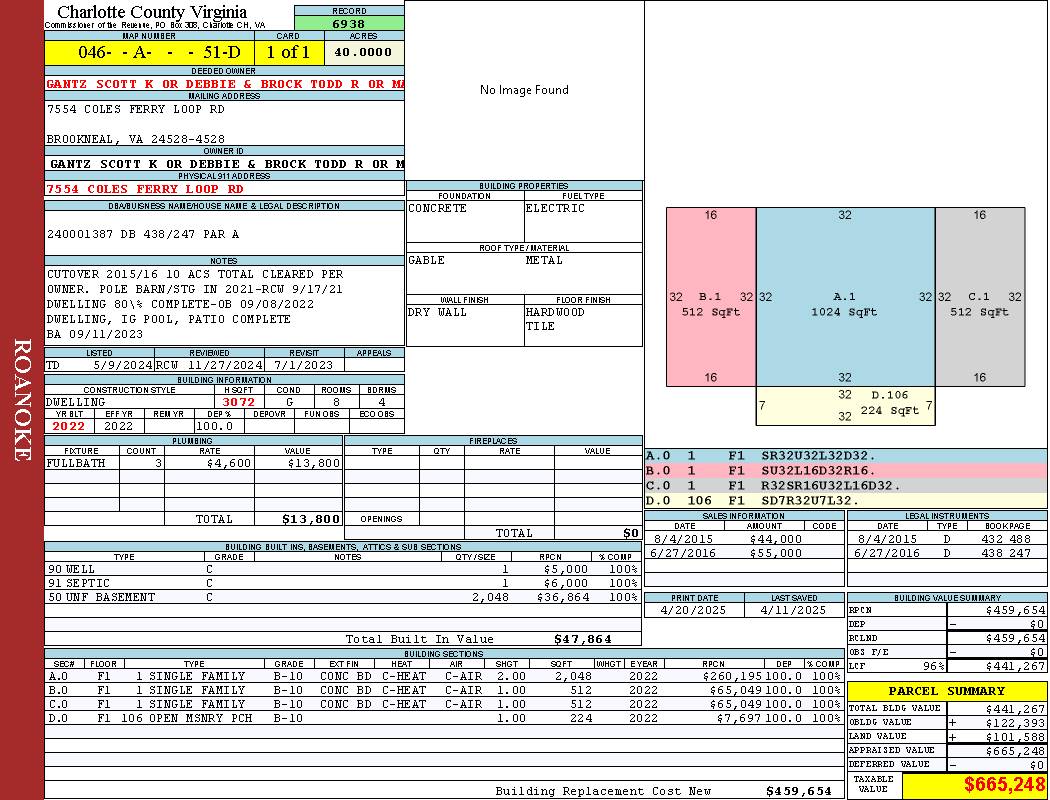The image size is (1050, 800).
Task: Click the blue A.1 1024 SqFt sketch section
Action: pos(846,297)
